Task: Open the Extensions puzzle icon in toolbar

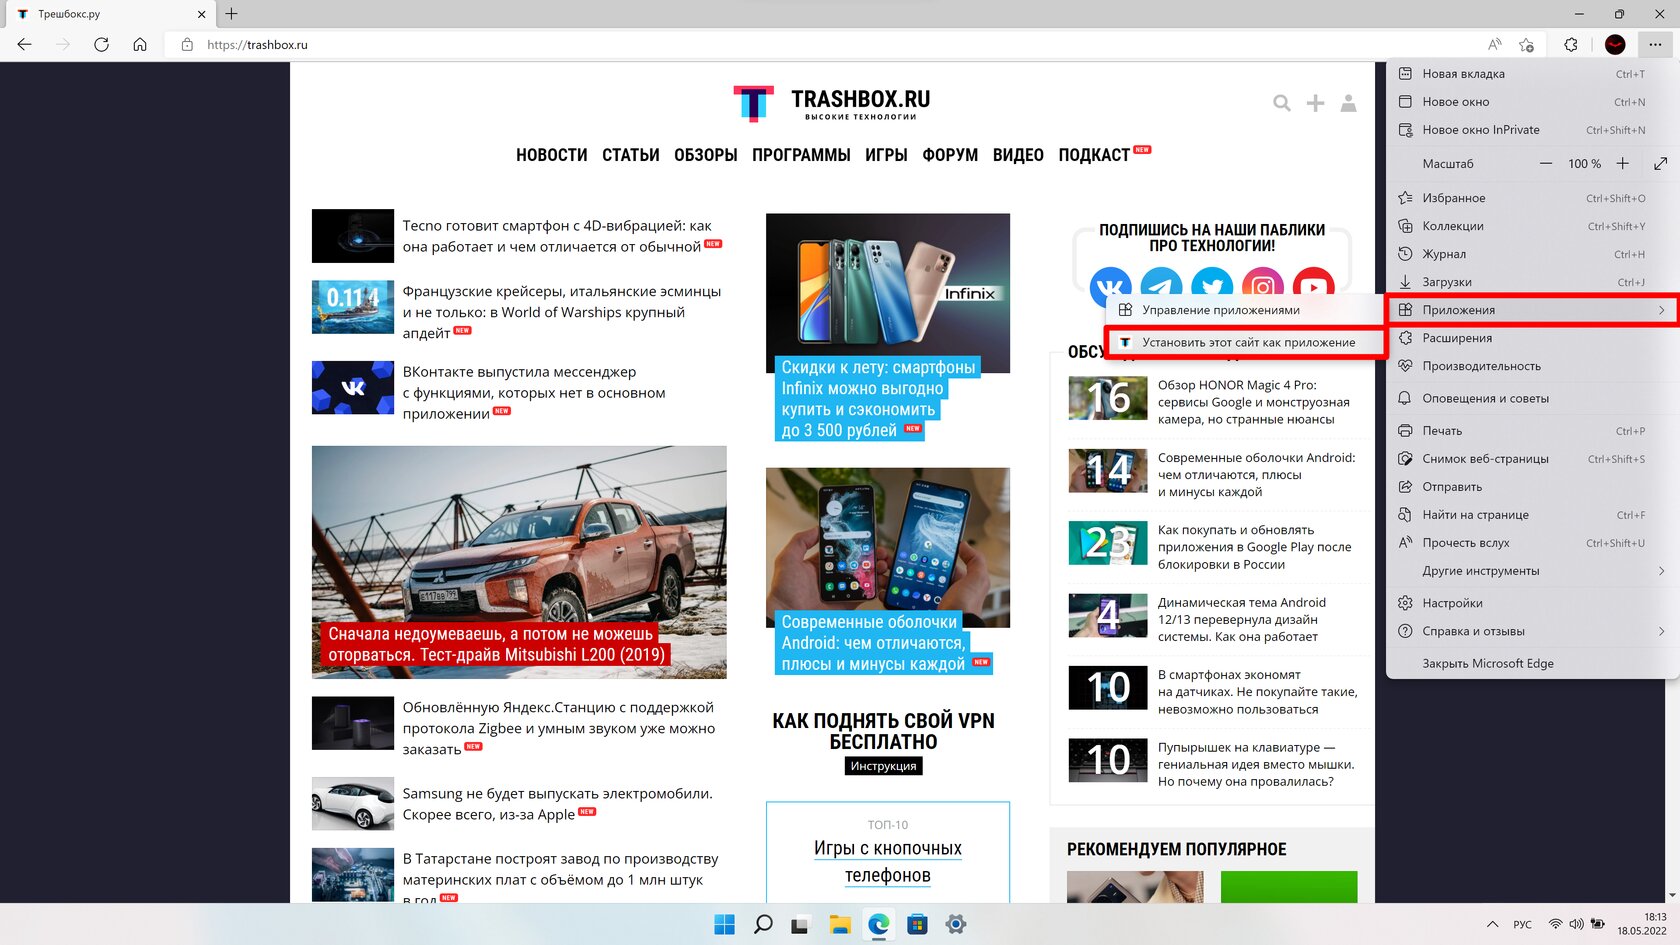Action: [1571, 44]
